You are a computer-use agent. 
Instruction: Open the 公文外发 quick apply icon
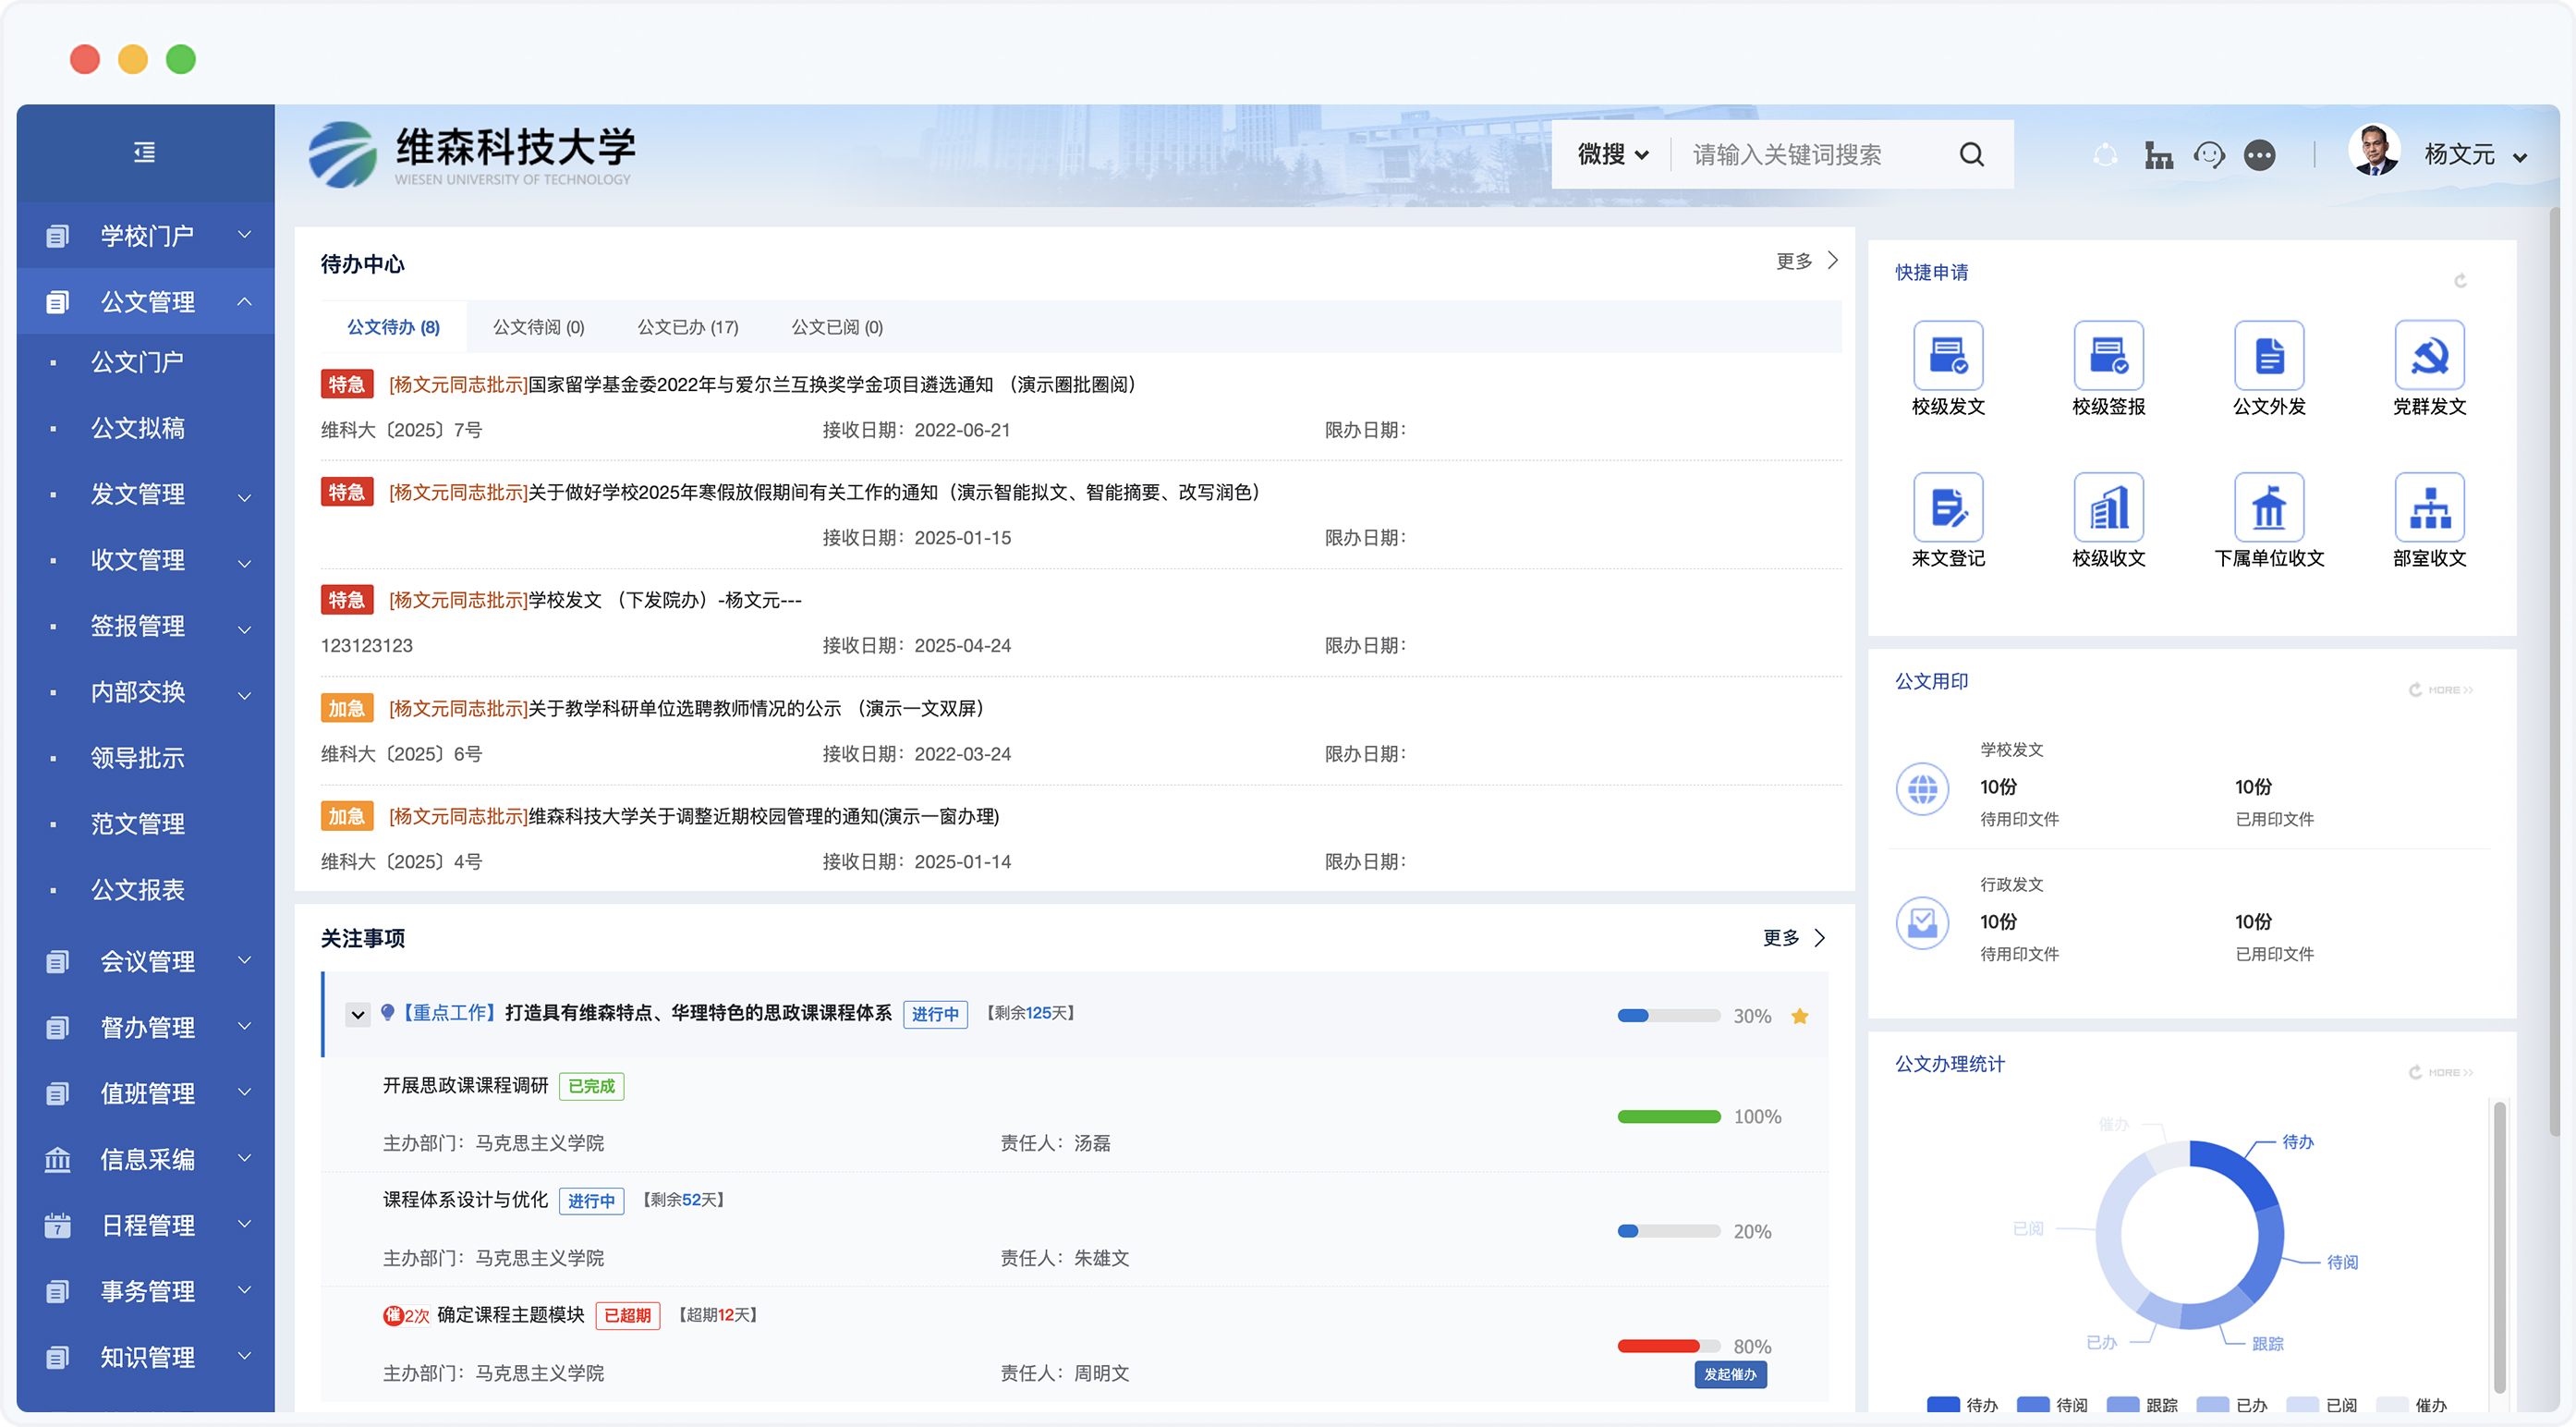[x=2269, y=356]
